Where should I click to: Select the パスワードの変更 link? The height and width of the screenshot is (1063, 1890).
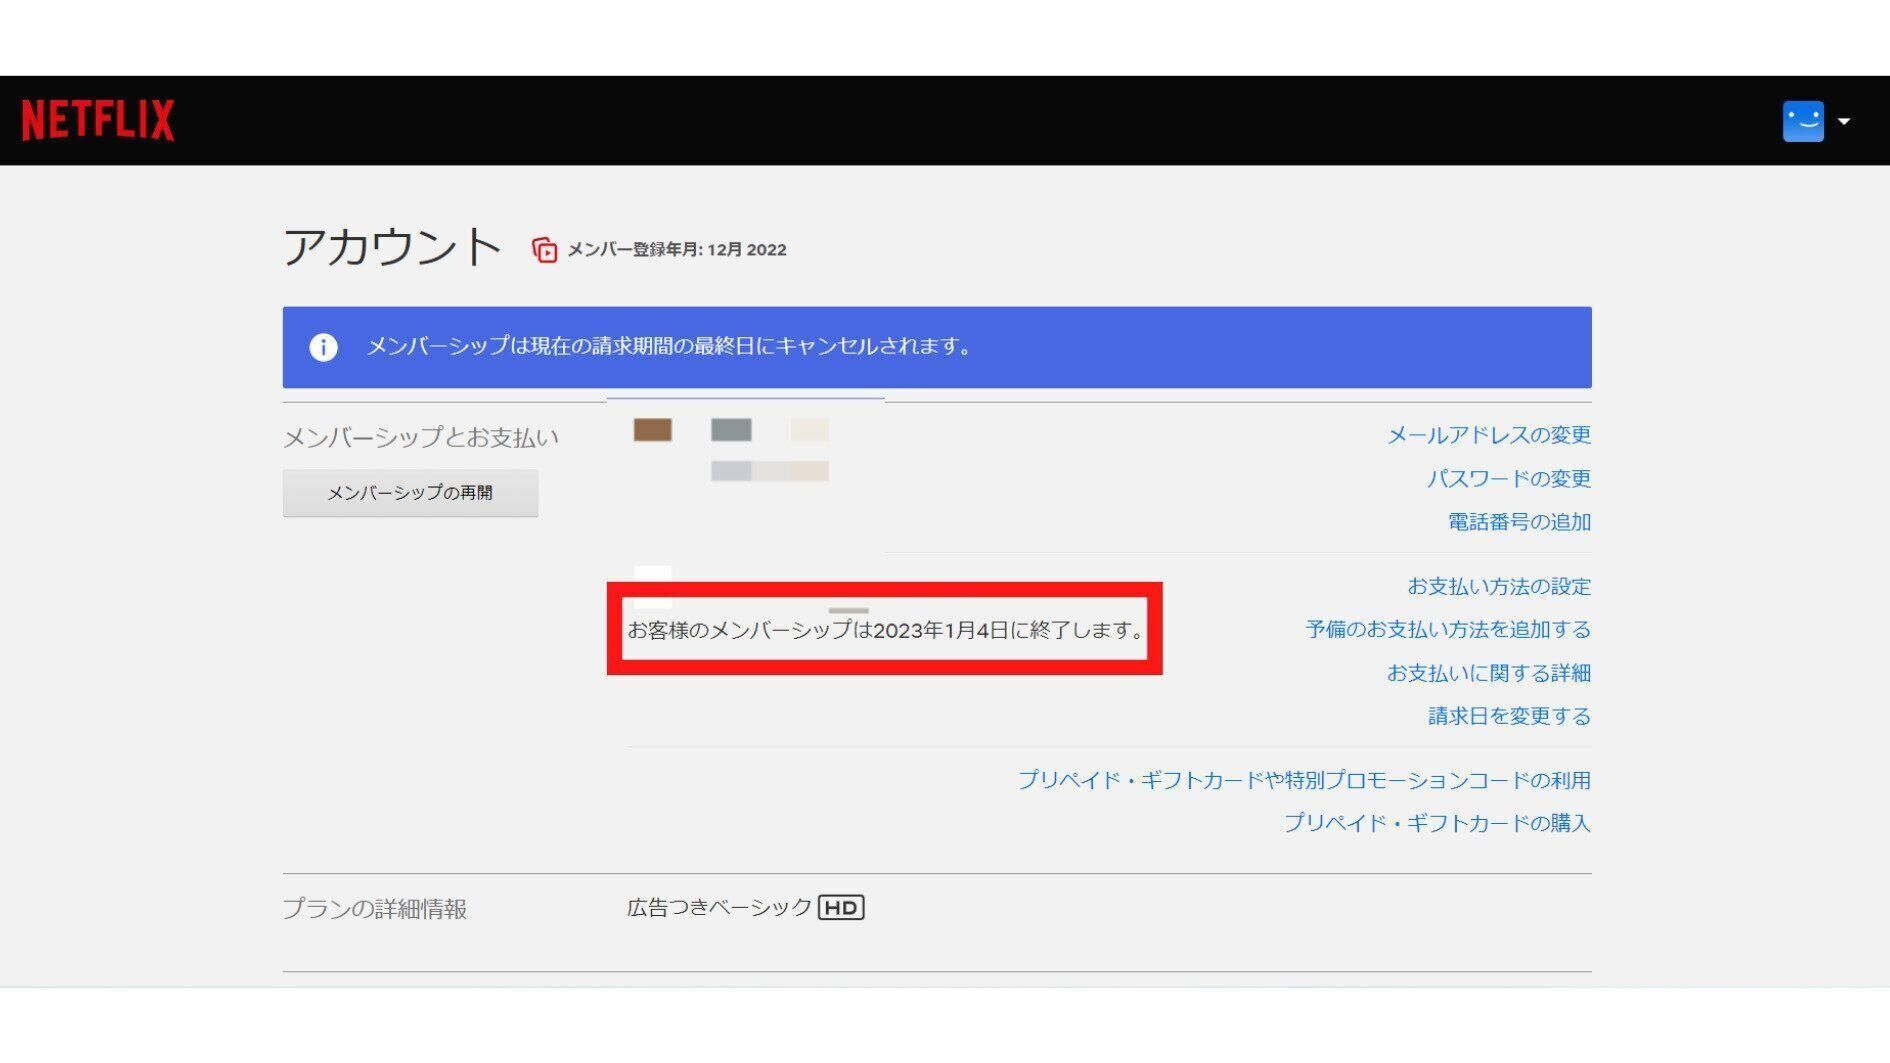[x=1508, y=478]
